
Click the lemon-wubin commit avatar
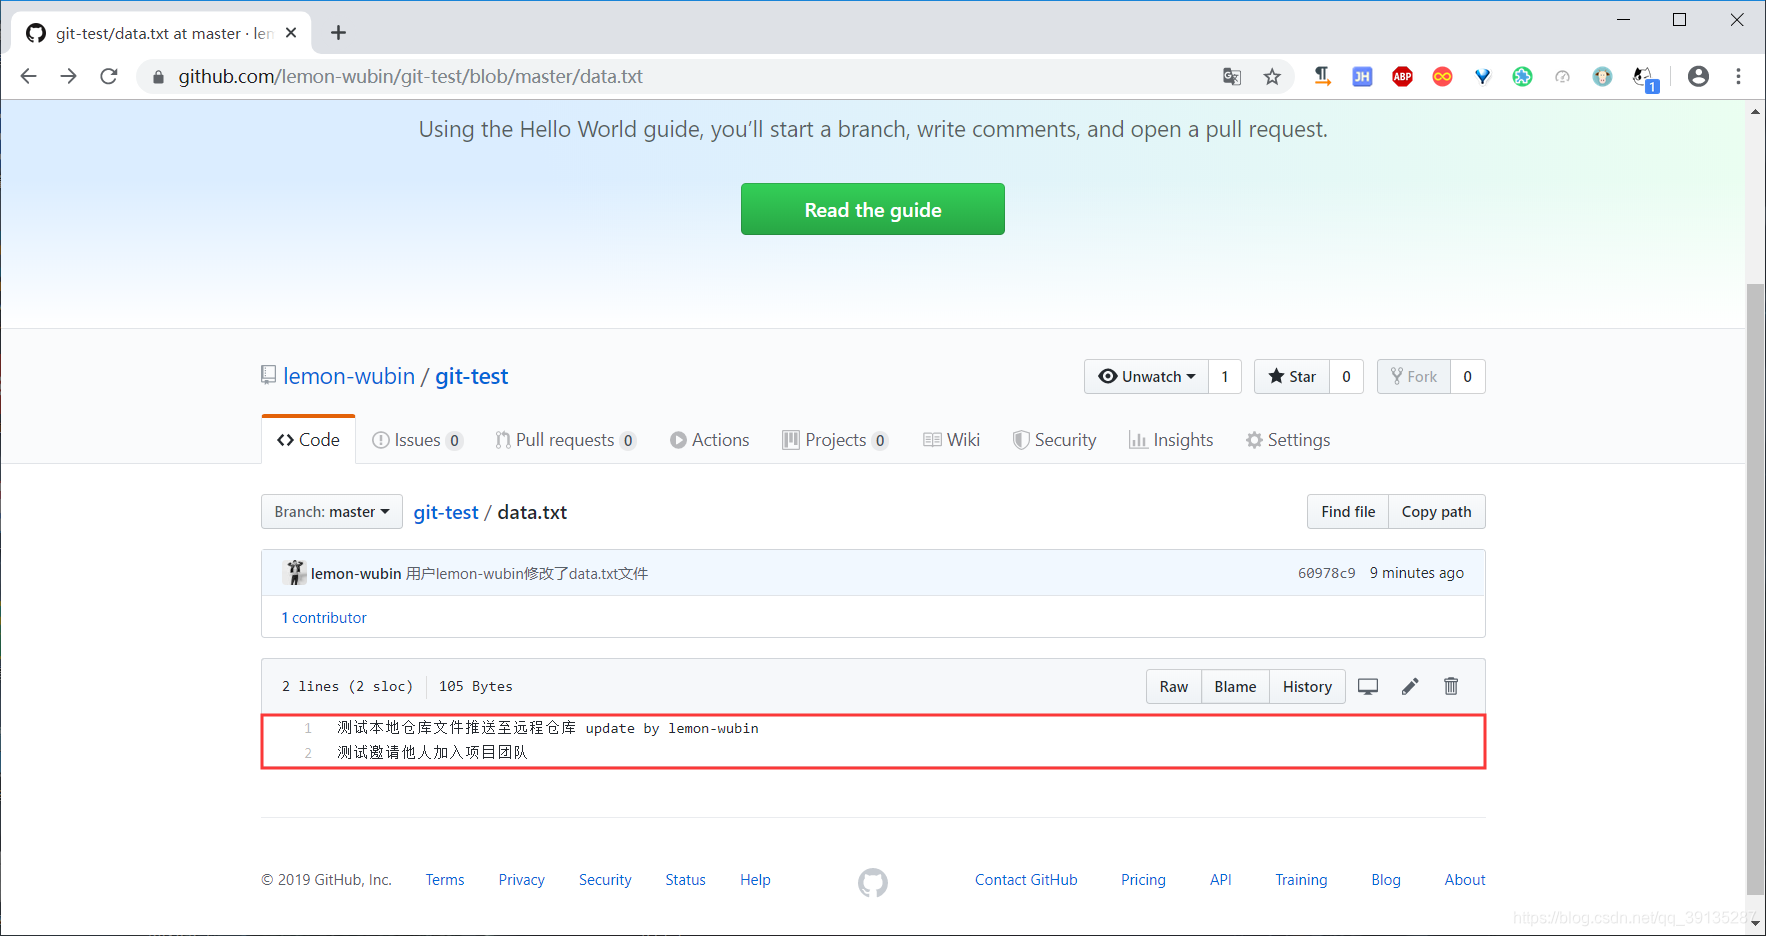(x=295, y=572)
